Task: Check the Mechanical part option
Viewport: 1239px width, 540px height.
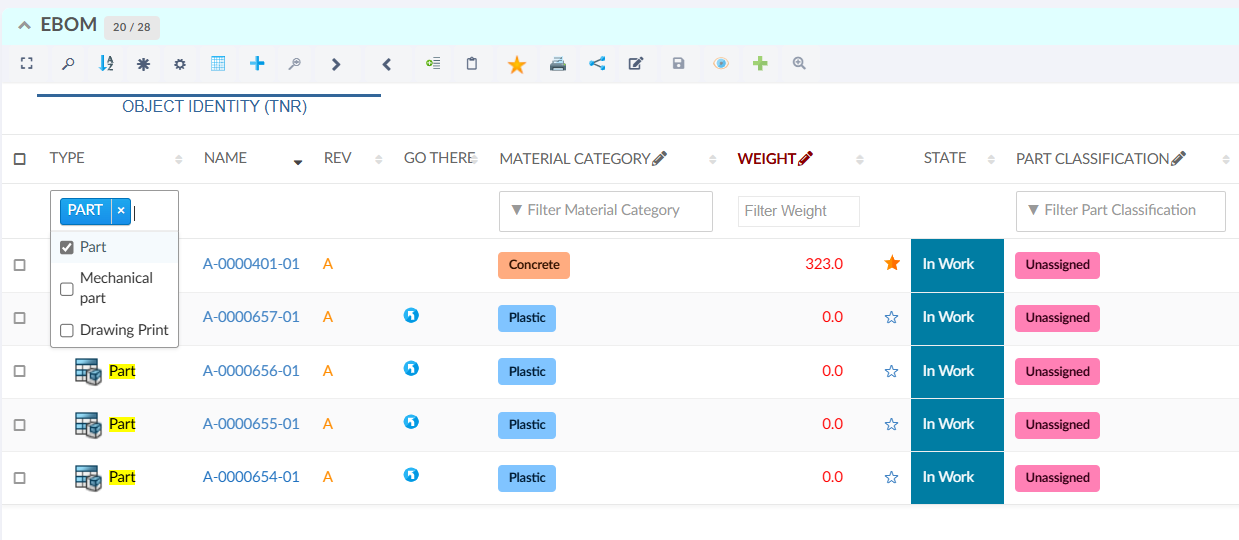Action: [67, 289]
